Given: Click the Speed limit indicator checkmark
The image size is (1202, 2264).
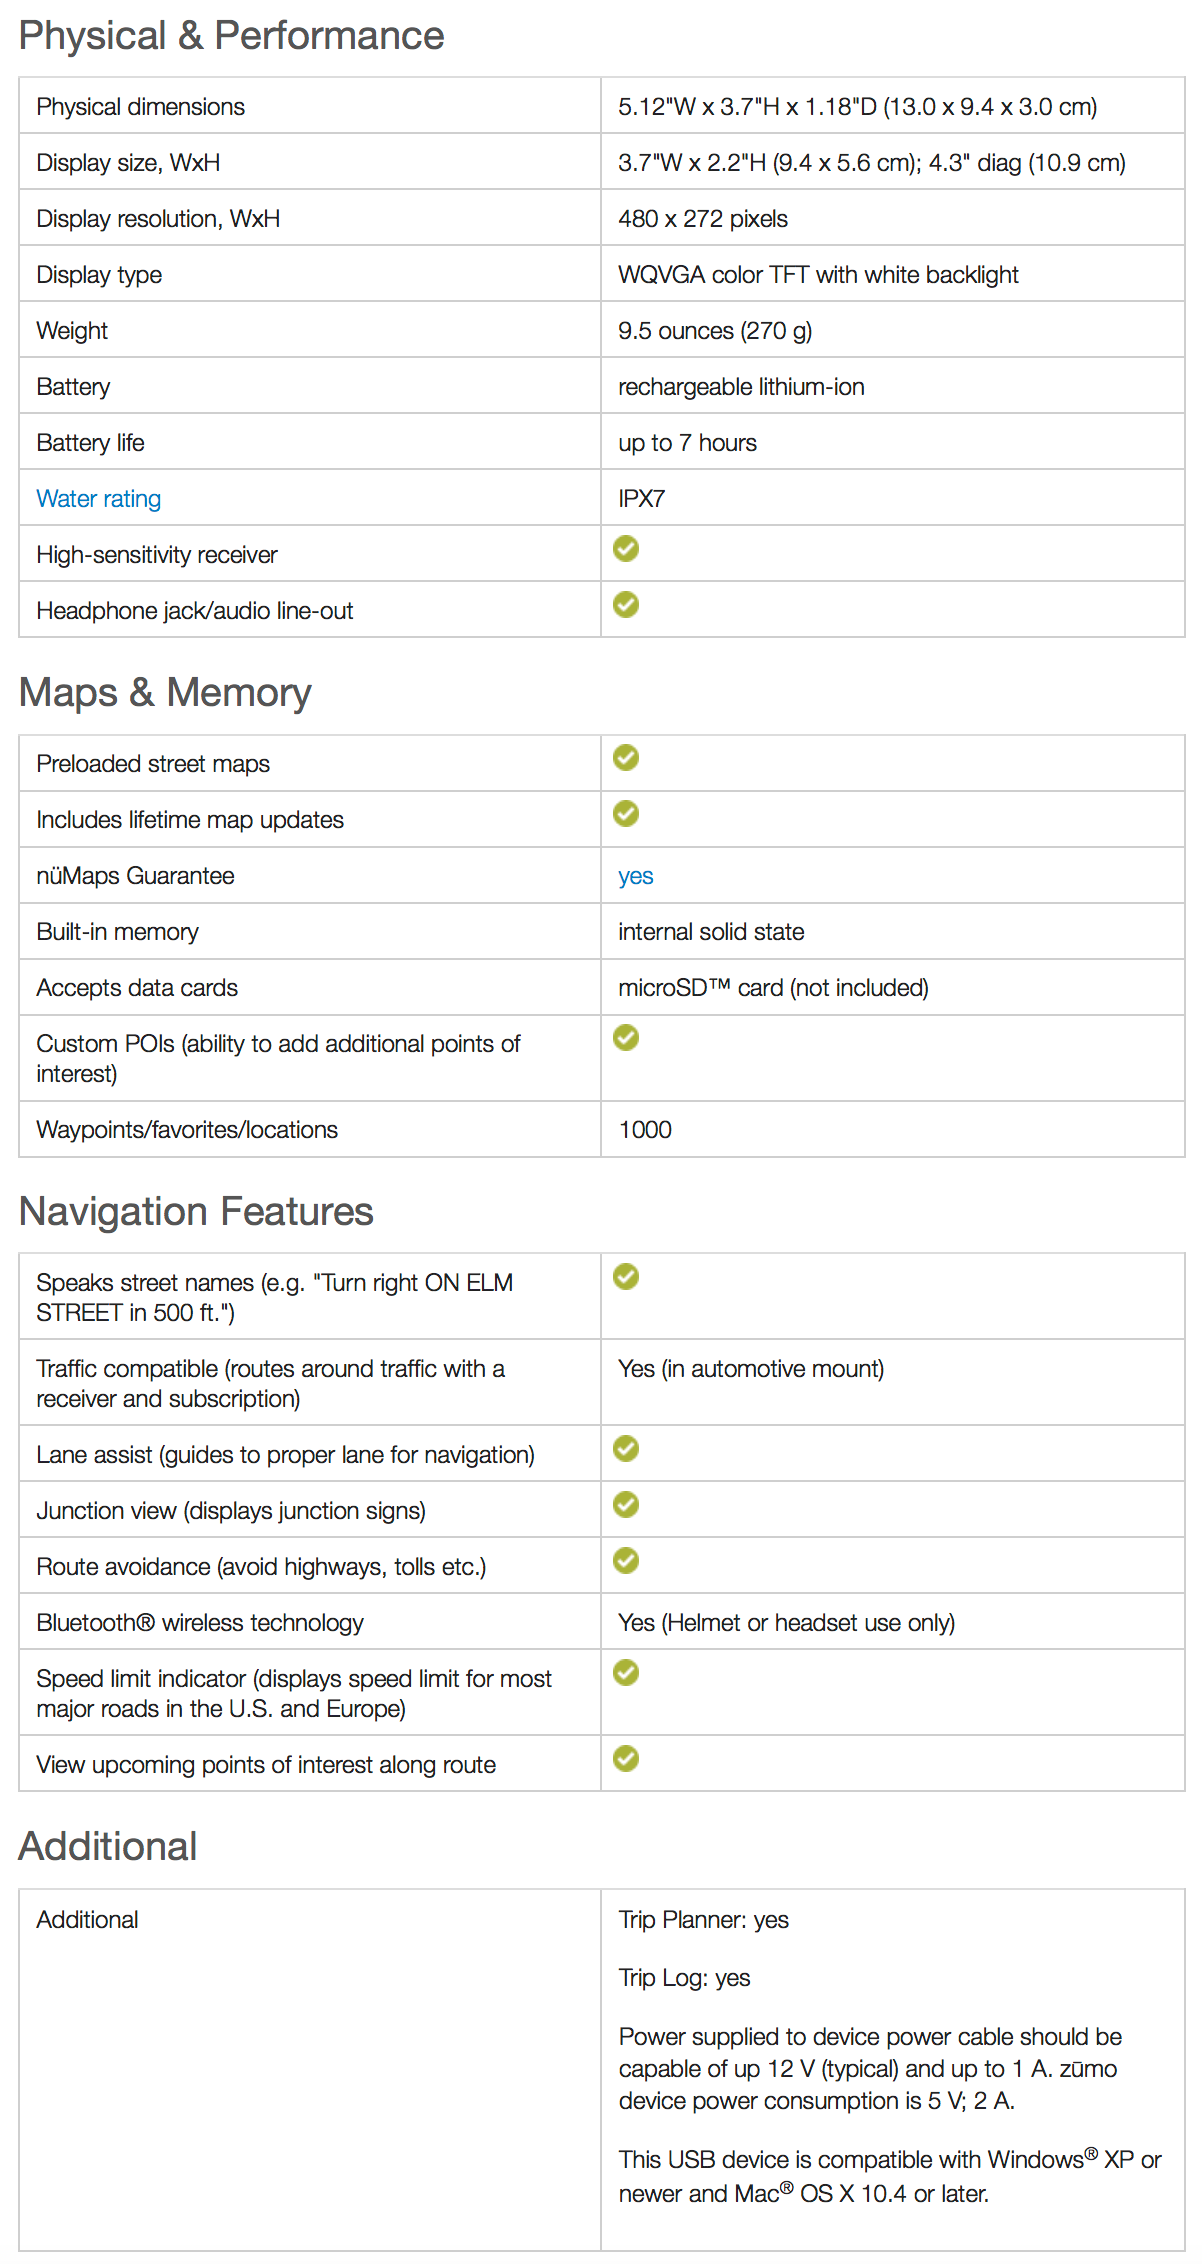Looking at the screenshot, I should pyautogui.click(x=626, y=1673).
